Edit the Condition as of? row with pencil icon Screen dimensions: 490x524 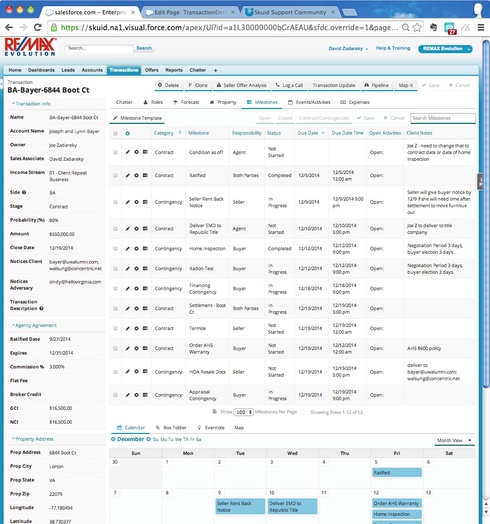click(x=127, y=152)
